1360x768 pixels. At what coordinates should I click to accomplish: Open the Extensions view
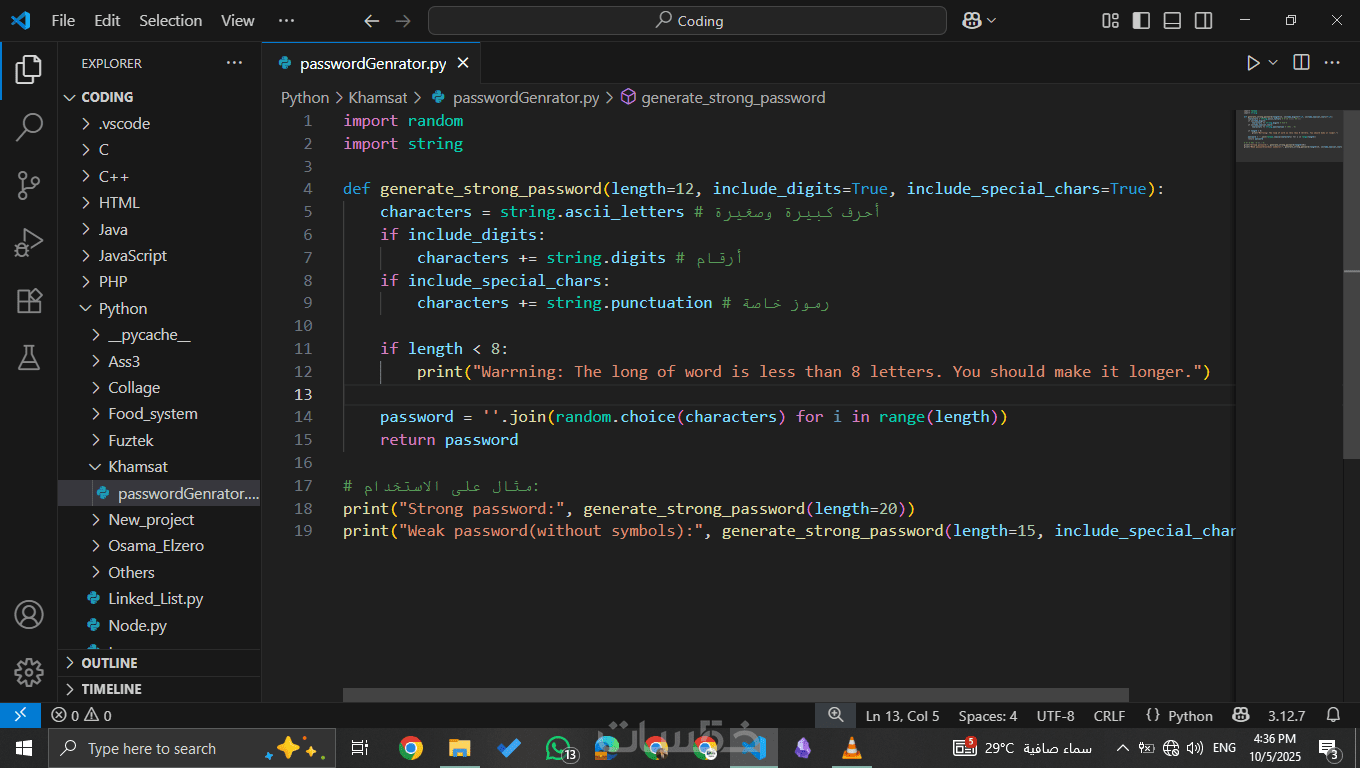[x=29, y=301]
